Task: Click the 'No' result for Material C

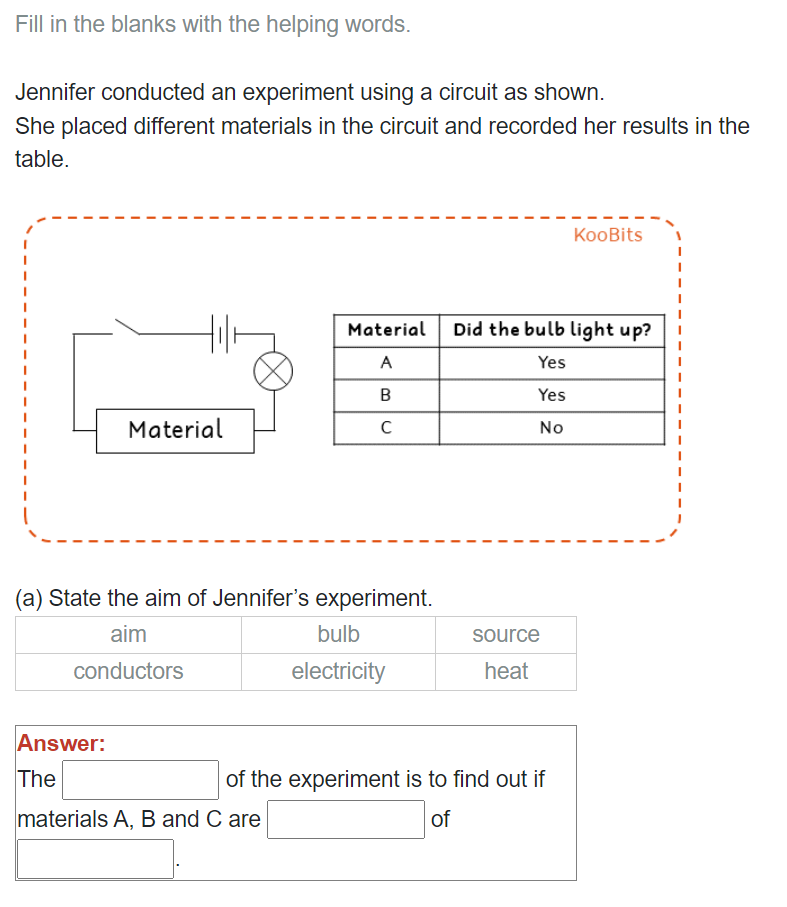Action: point(551,428)
